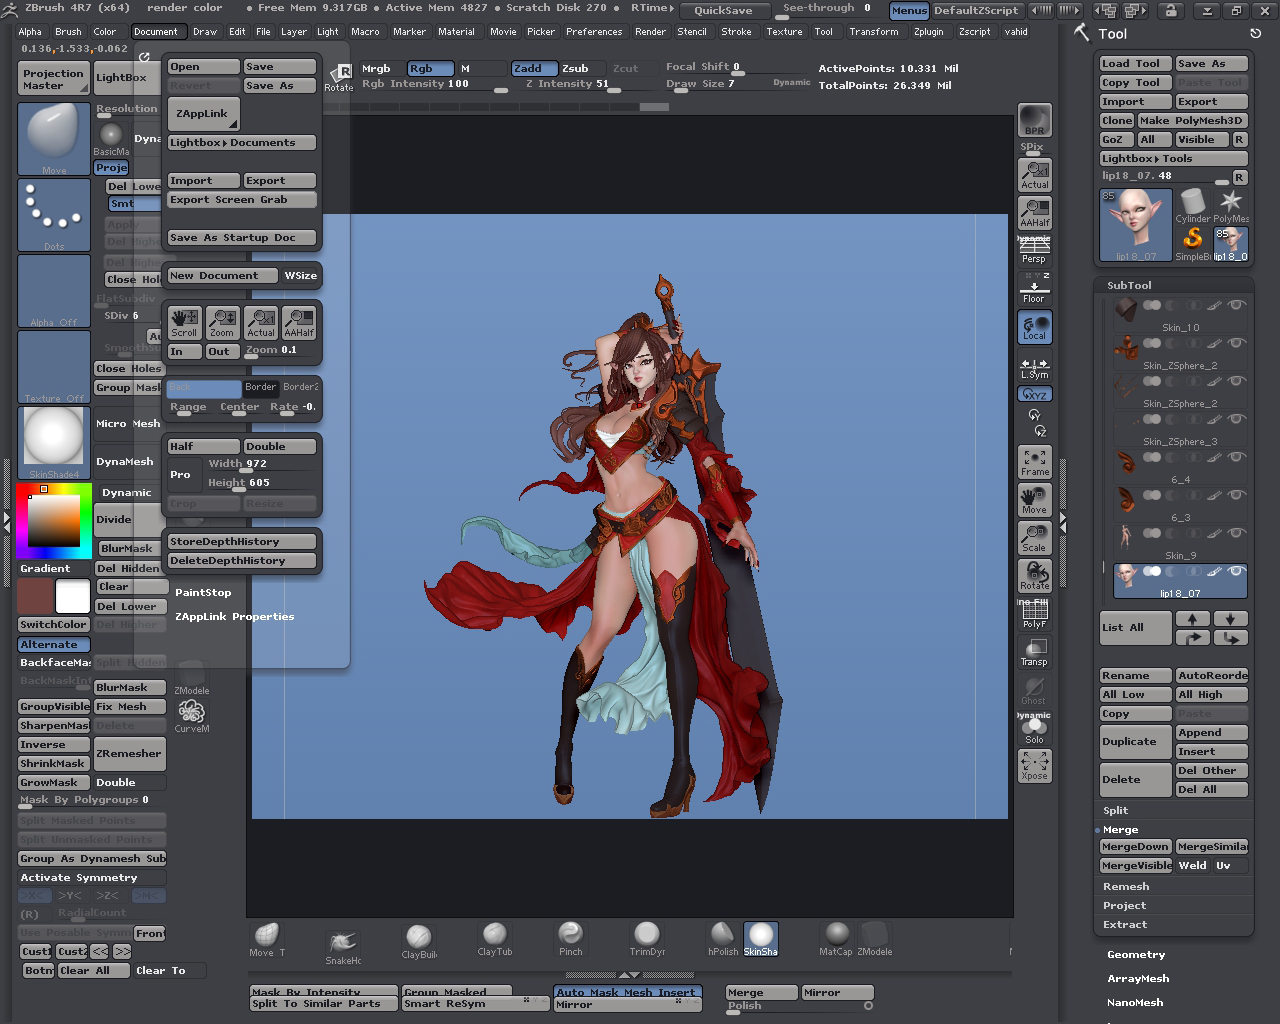Select the MatCap material icon
Image resolution: width=1280 pixels, height=1024 pixels.
836,939
